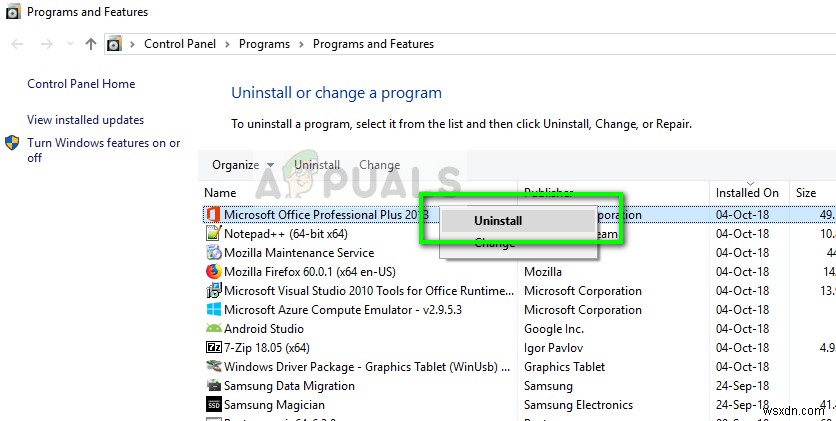
Task: Click the 7-Zip program icon
Action: coord(213,348)
